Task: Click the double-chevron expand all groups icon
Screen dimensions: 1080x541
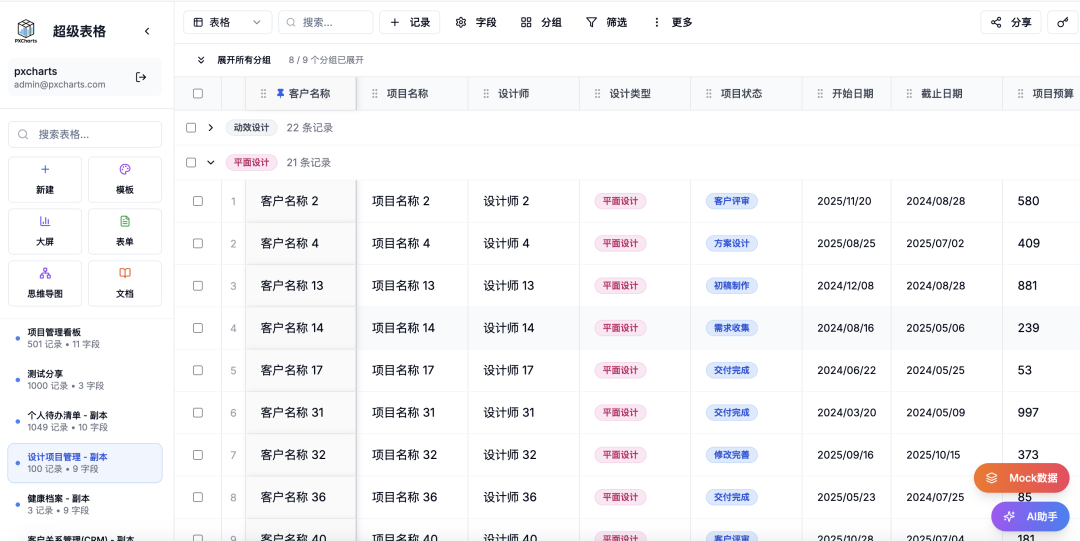Action: (201, 60)
